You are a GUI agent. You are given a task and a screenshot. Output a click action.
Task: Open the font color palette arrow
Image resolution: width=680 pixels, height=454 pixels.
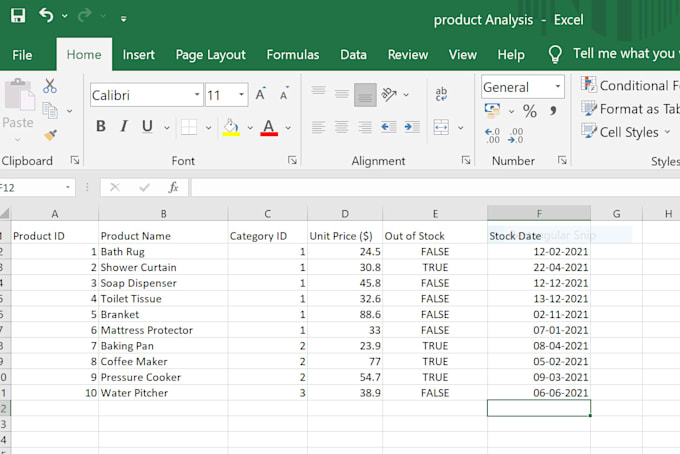[288, 127]
